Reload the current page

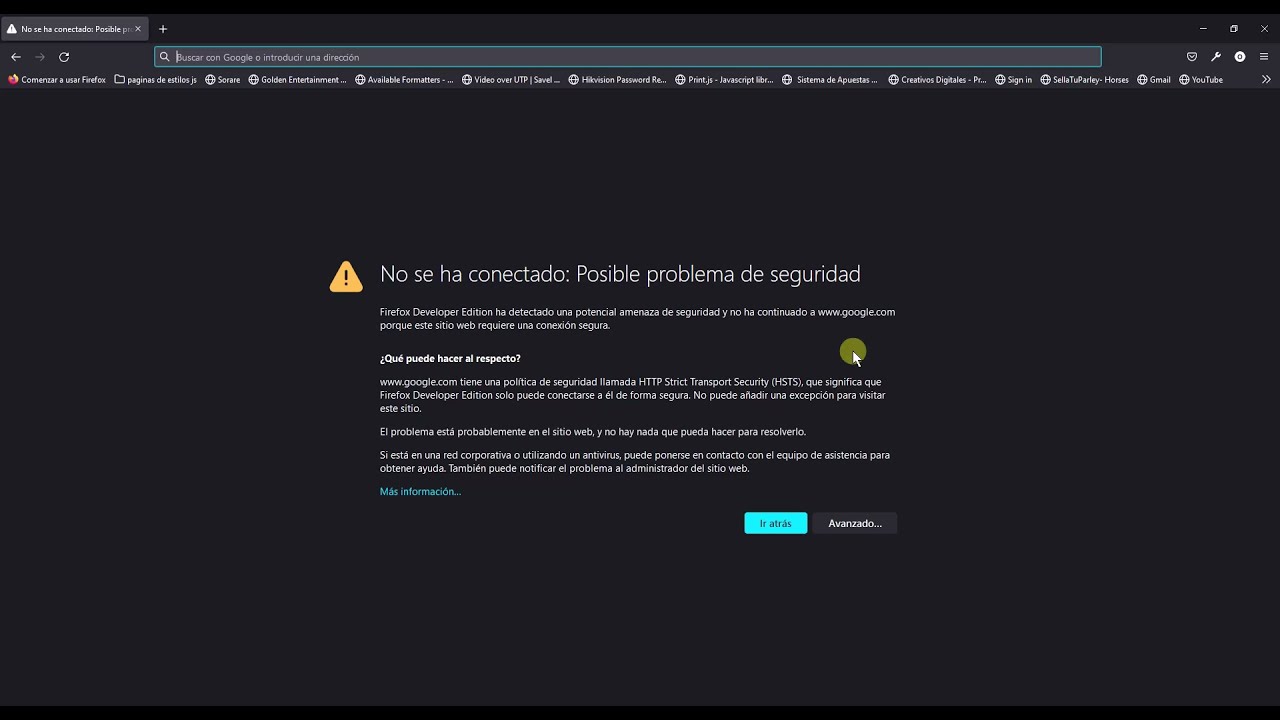64,57
